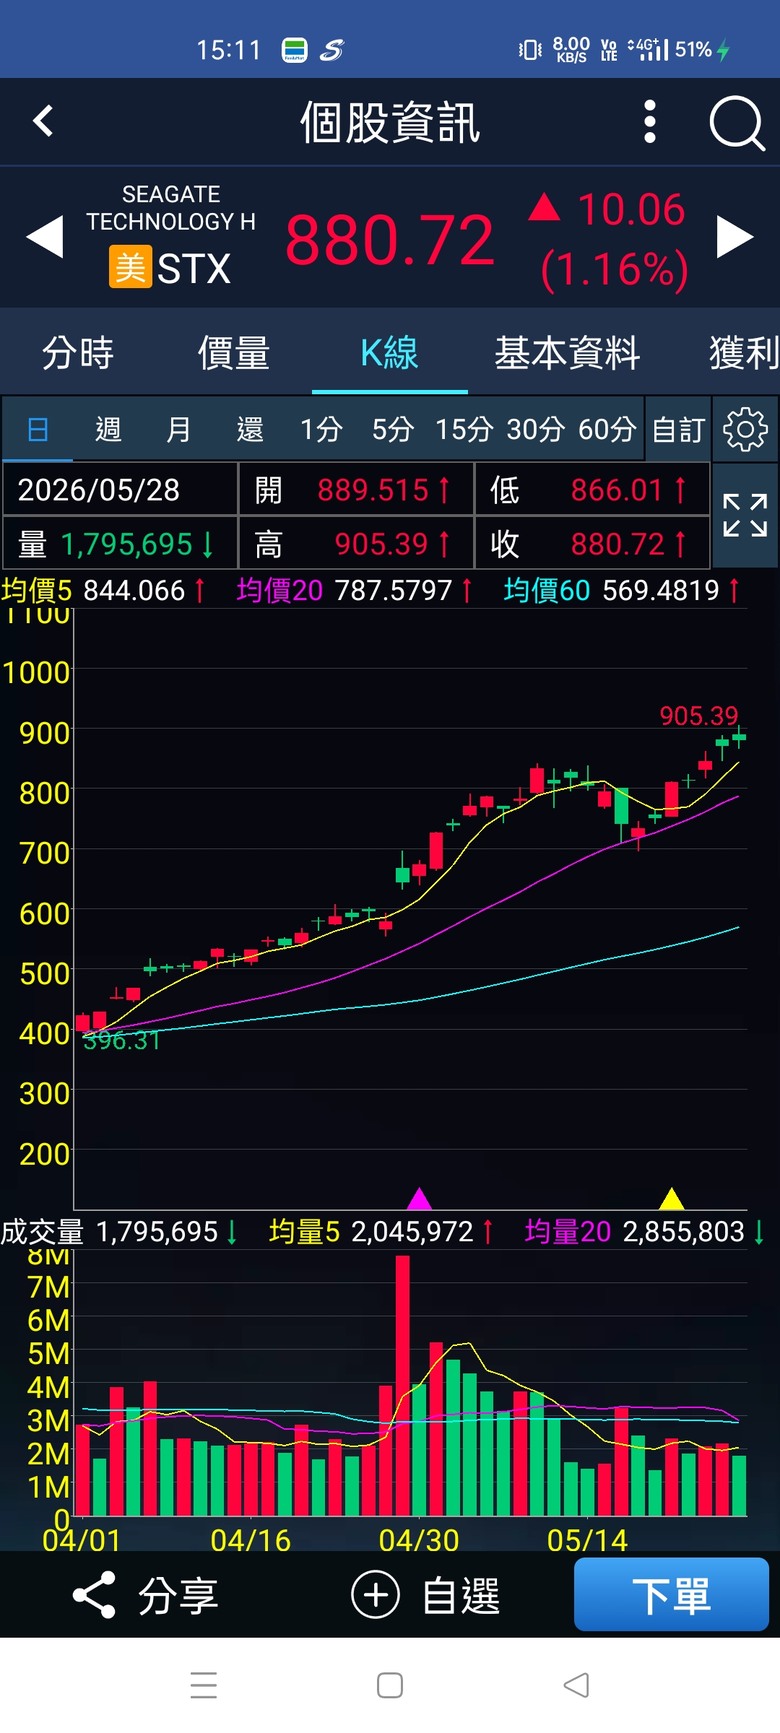This screenshot has height=1733, width=780.
Task: Open chart settings gear icon
Action: point(745,429)
